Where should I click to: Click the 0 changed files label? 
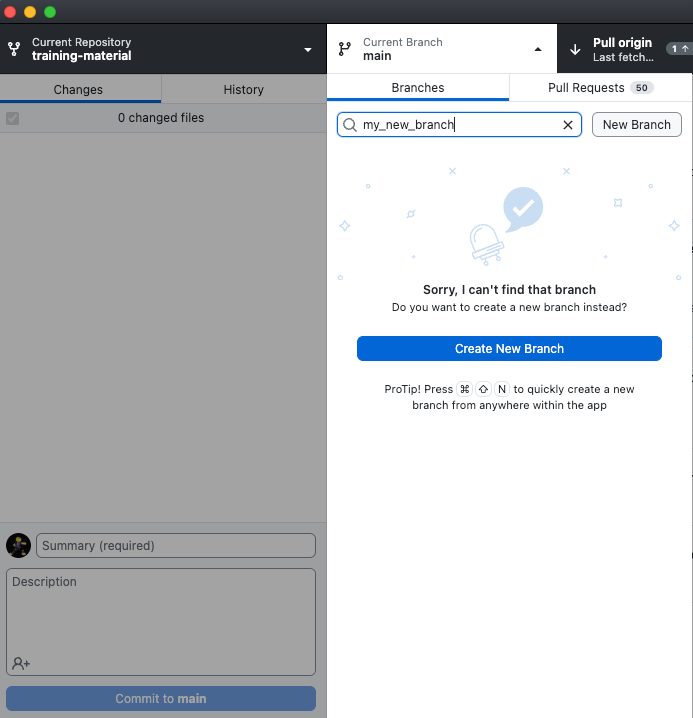(x=161, y=118)
